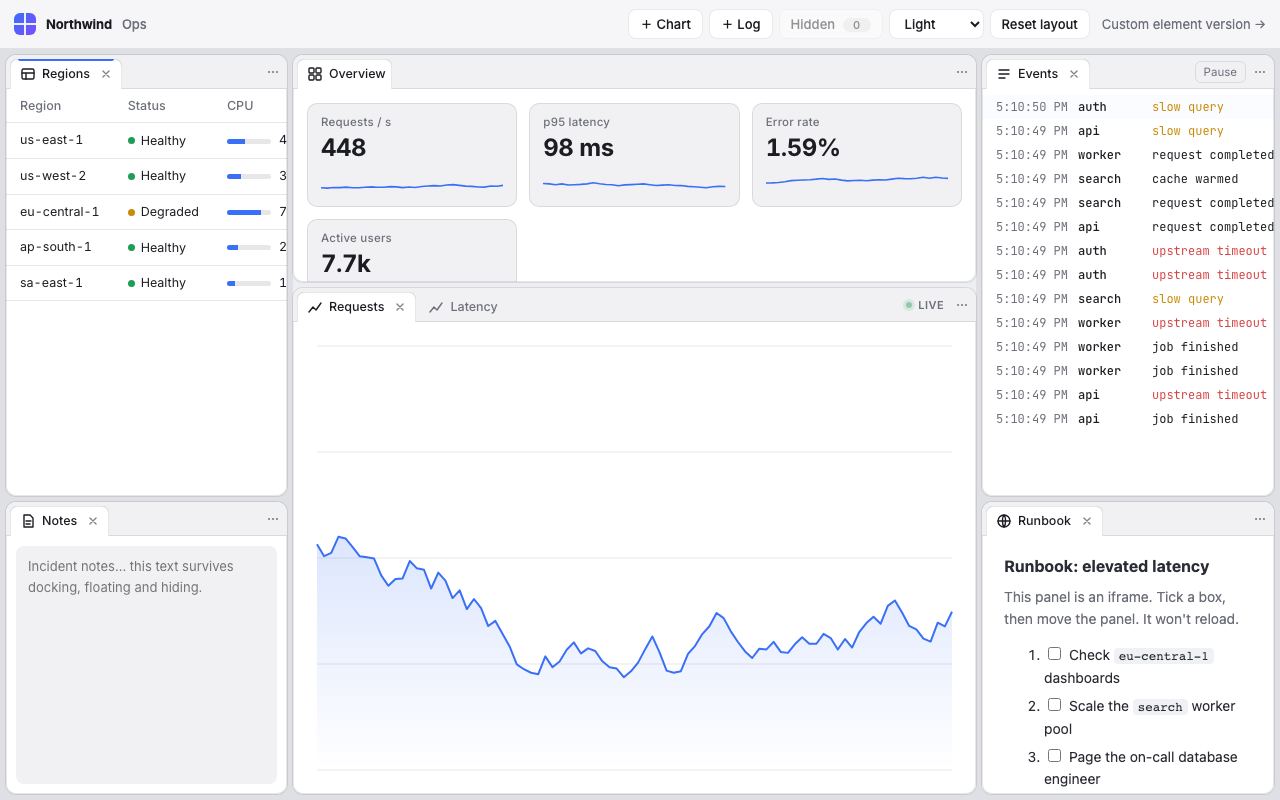This screenshot has height=800, width=1280.
Task: Close the Events tab
Action: tap(1074, 74)
